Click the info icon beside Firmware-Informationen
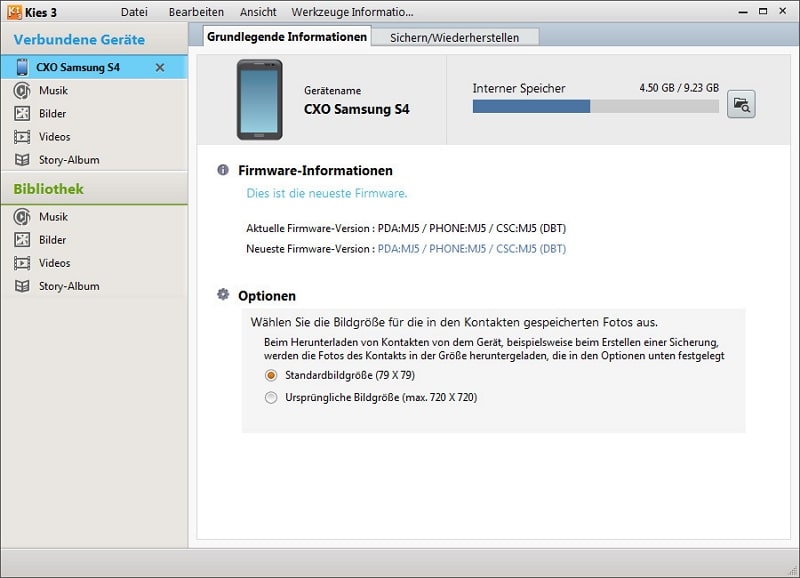This screenshot has height=578, width=800. (x=223, y=170)
